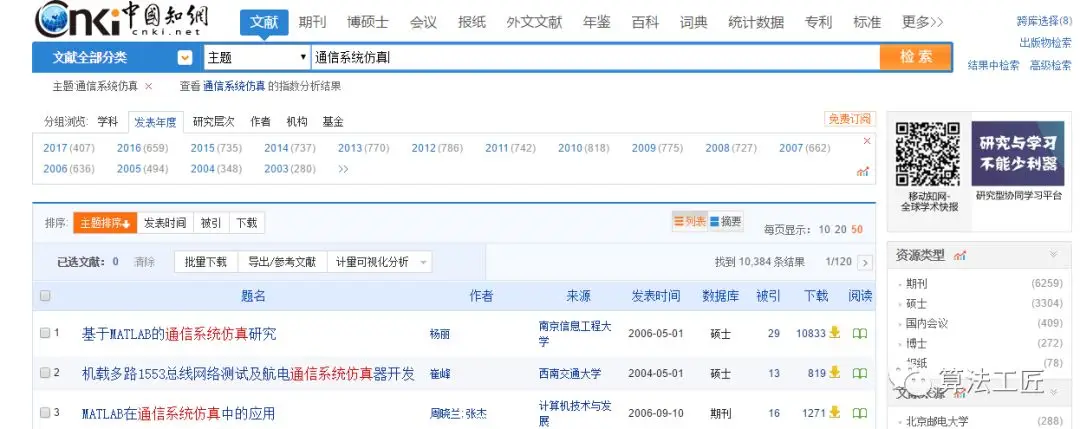Read row 1 paper online
This screenshot has width=1080, height=429.
pos(860,334)
